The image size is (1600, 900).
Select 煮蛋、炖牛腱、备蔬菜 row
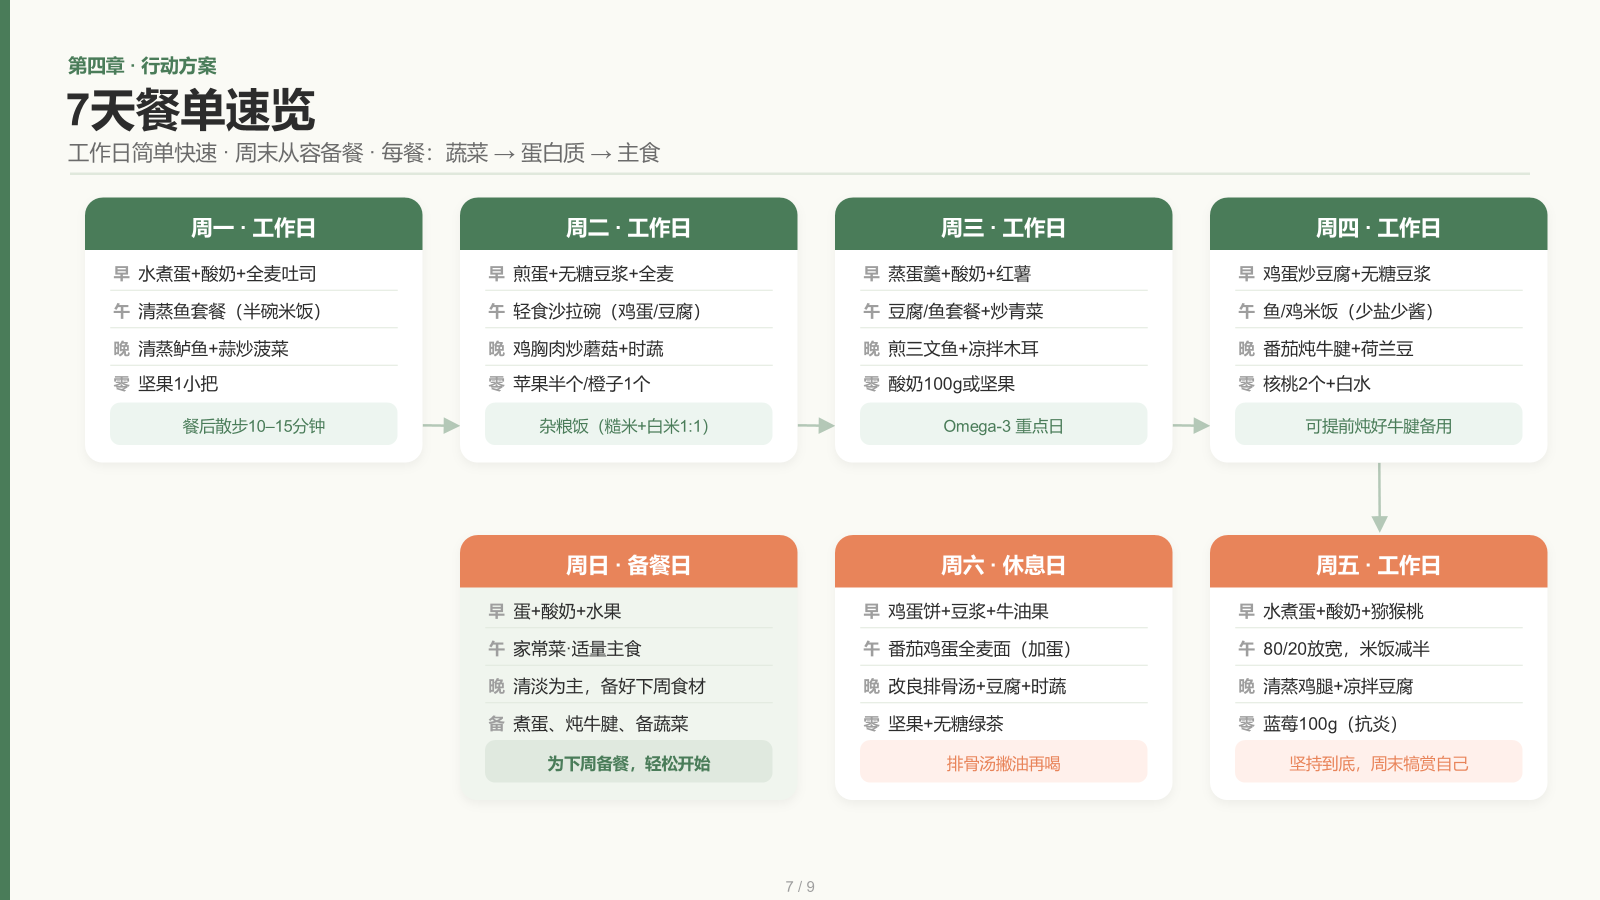point(629,723)
